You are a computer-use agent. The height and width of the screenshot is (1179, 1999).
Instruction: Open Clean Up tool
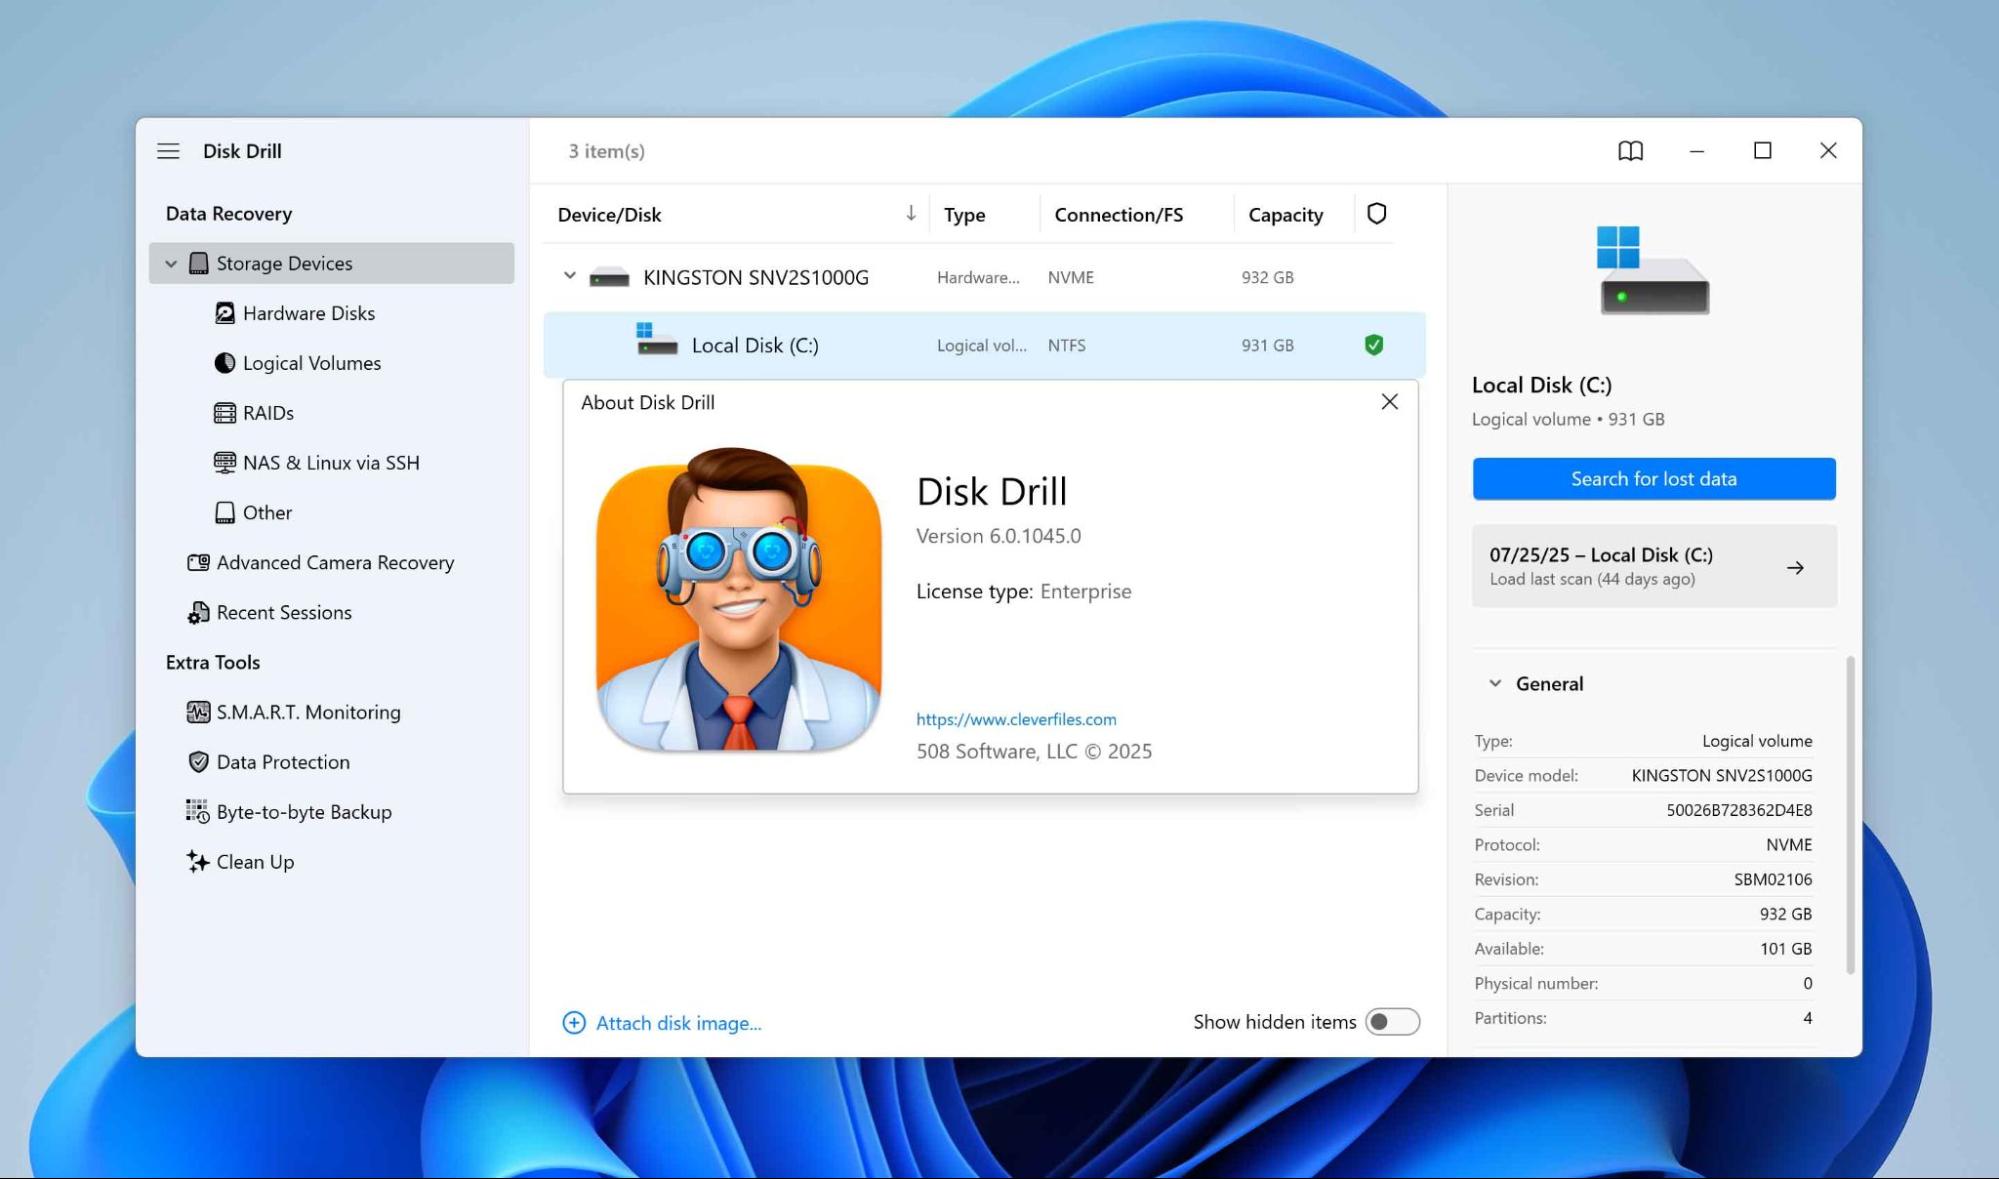254,862
